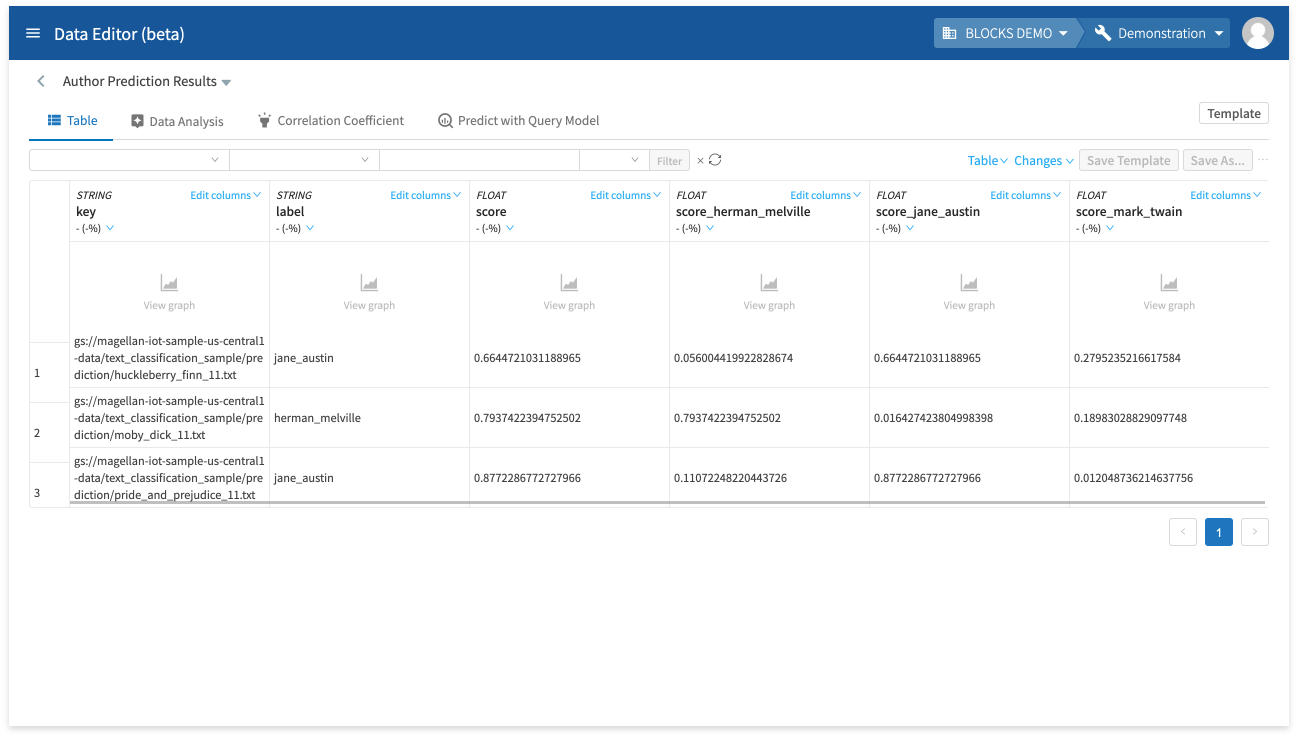This screenshot has width=1298, height=738.
Task: Open the Correlation Coefficient tab
Action: [x=331, y=121]
